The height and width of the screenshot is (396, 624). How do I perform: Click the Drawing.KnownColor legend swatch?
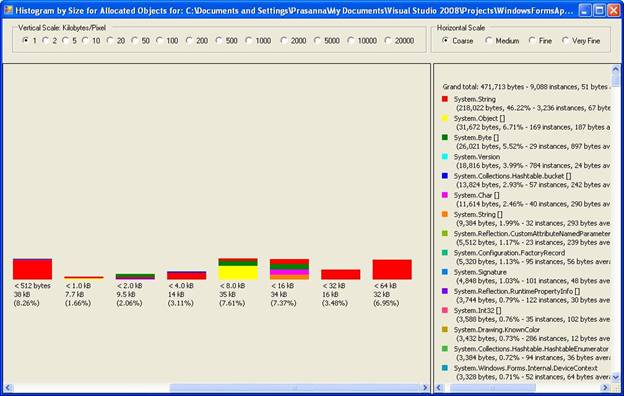[445, 330]
